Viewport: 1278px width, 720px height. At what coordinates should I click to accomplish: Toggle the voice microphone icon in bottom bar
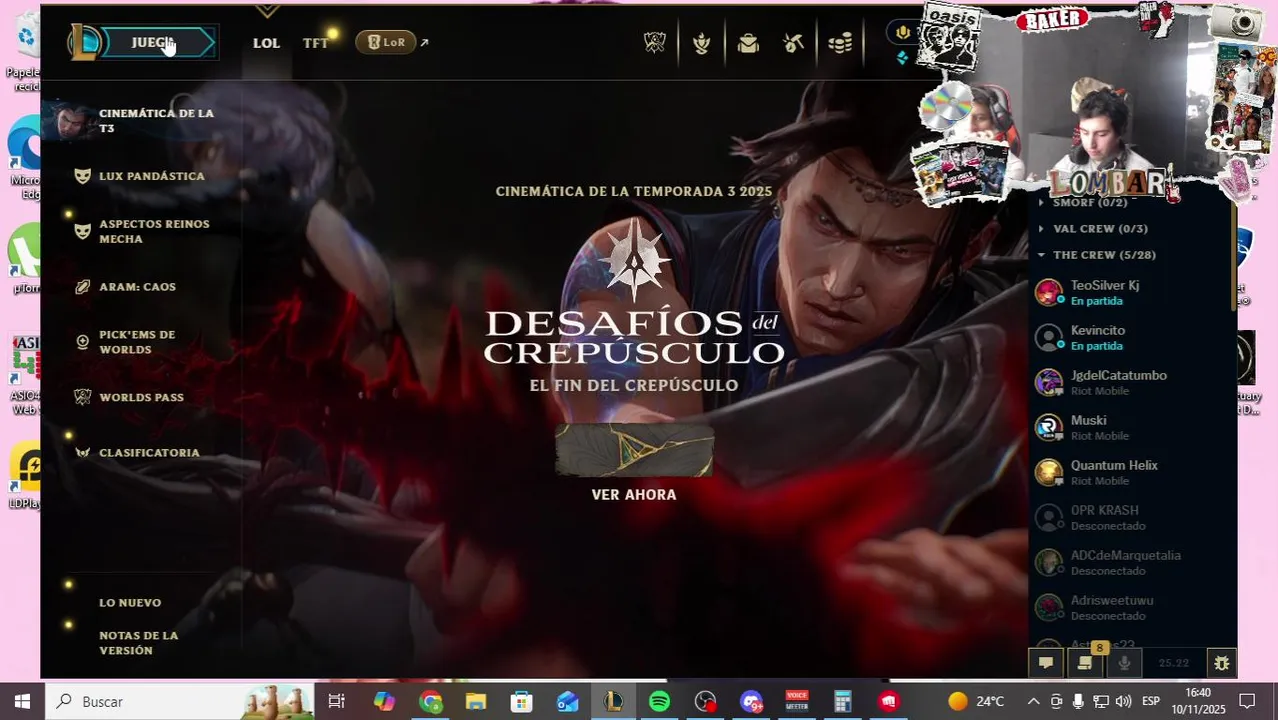1124,662
